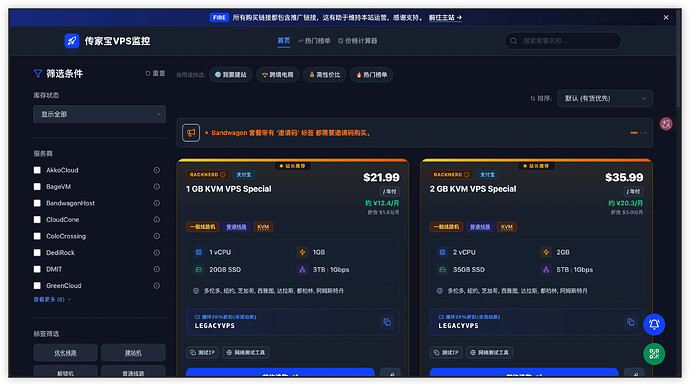
Task: Check the DMIT provider box
Action: pyautogui.click(x=37, y=269)
